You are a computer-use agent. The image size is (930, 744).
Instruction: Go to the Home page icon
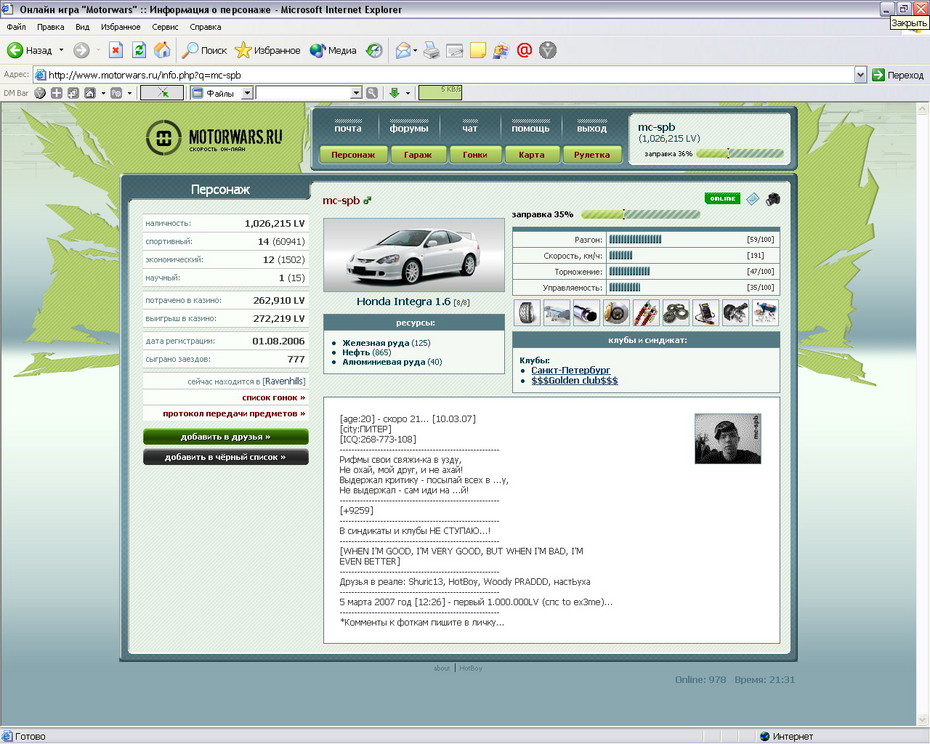162,50
